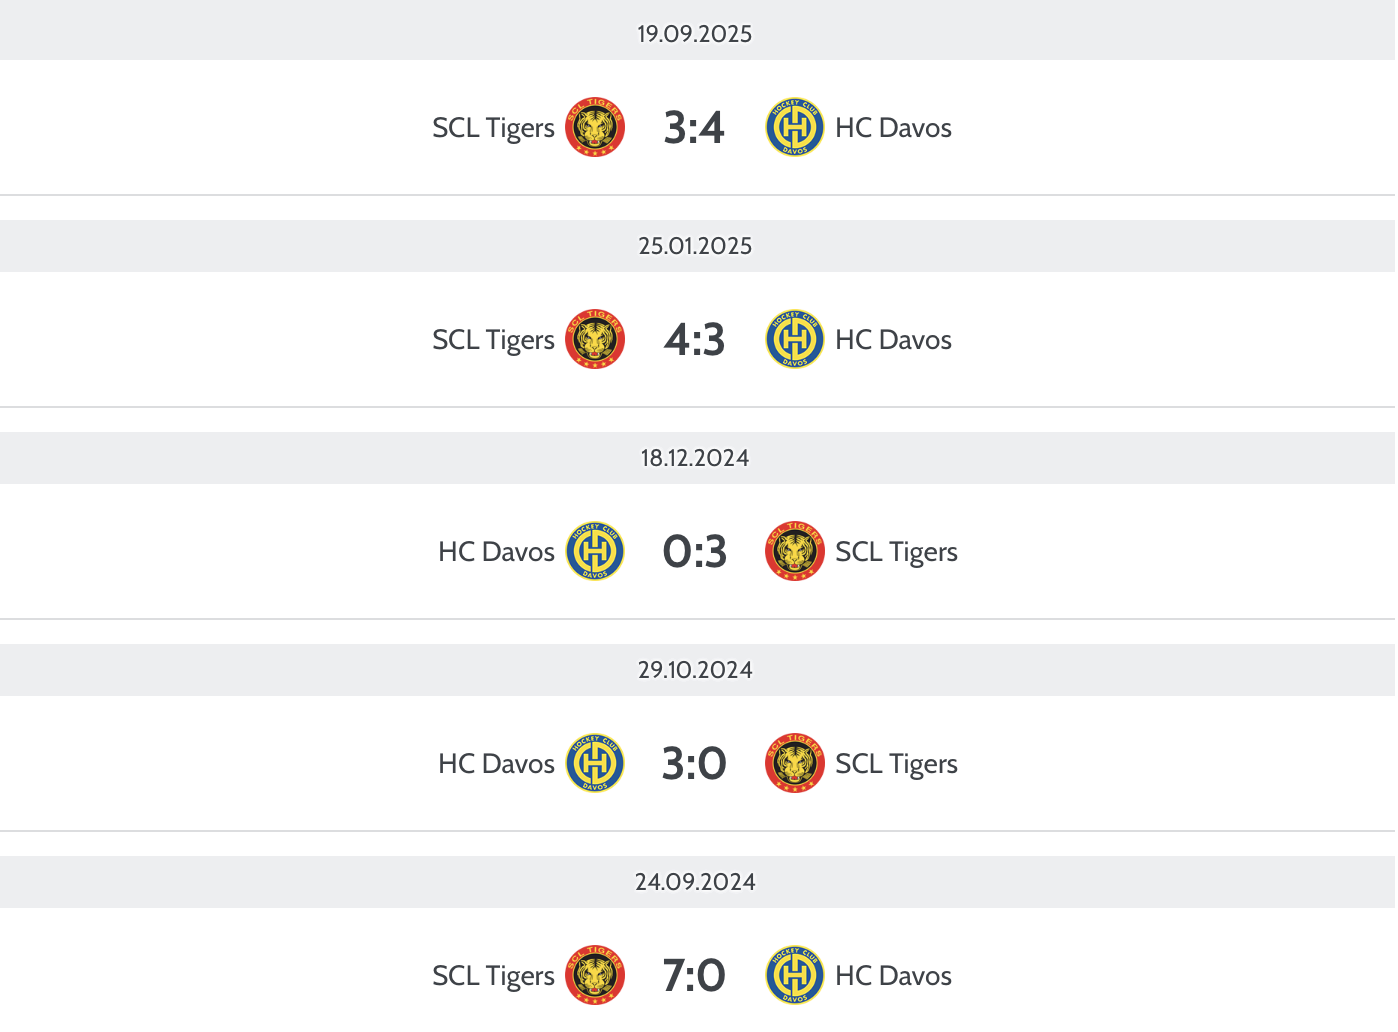Select SCL Tigers team name in 19.09.2025 game

pyautogui.click(x=493, y=128)
